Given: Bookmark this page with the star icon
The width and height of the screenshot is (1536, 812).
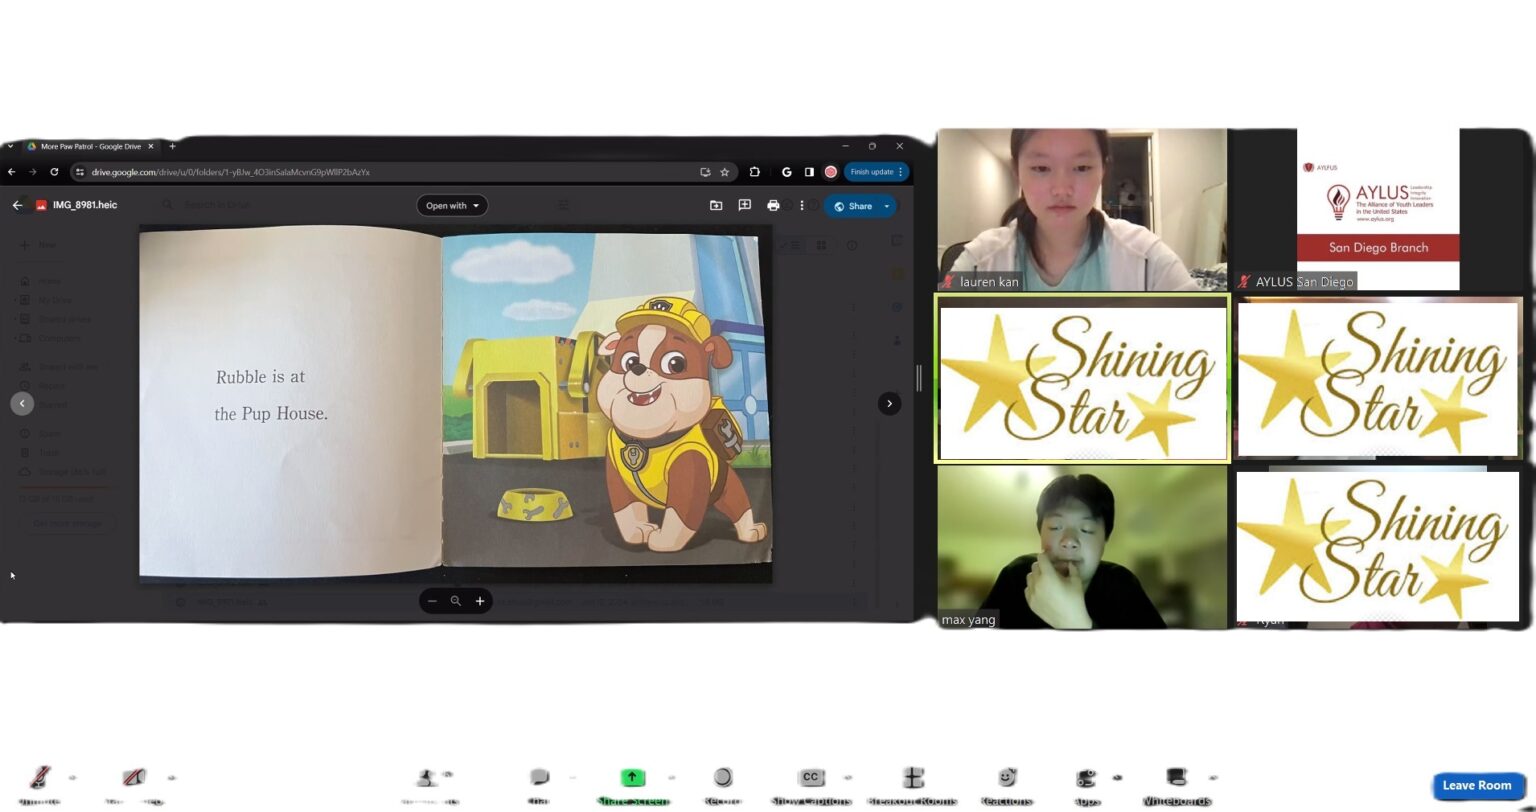Looking at the screenshot, I should coord(724,172).
